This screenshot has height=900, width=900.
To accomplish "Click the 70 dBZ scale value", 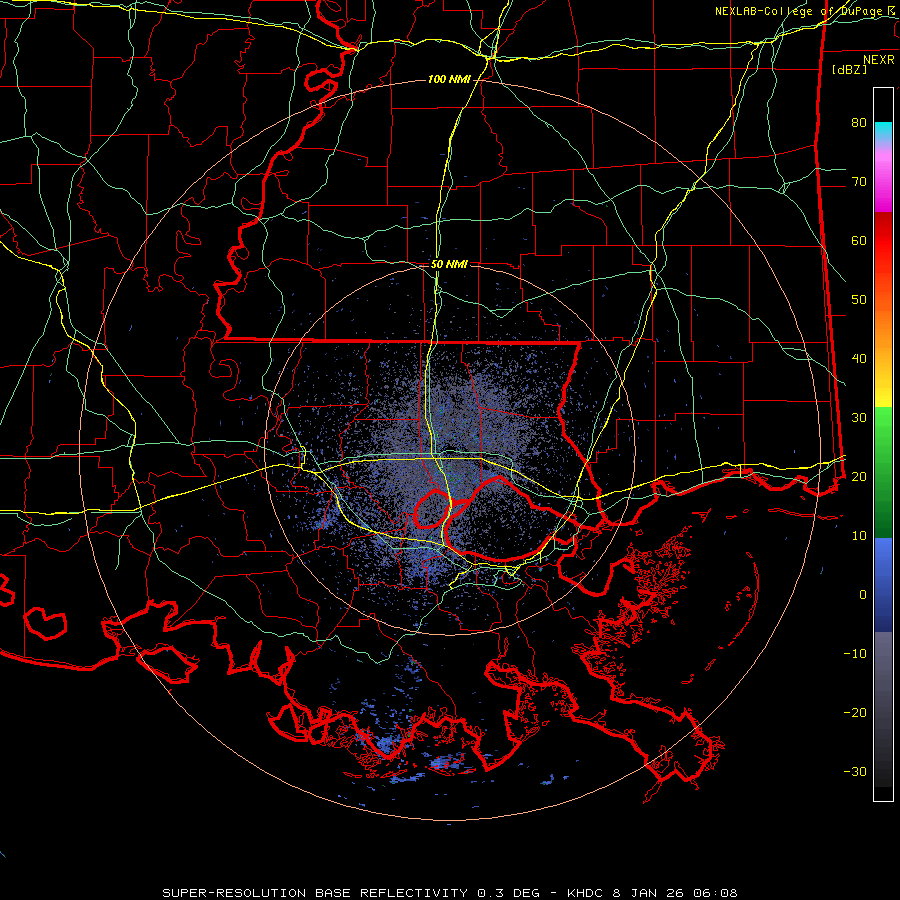I will click(x=859, y=181).
